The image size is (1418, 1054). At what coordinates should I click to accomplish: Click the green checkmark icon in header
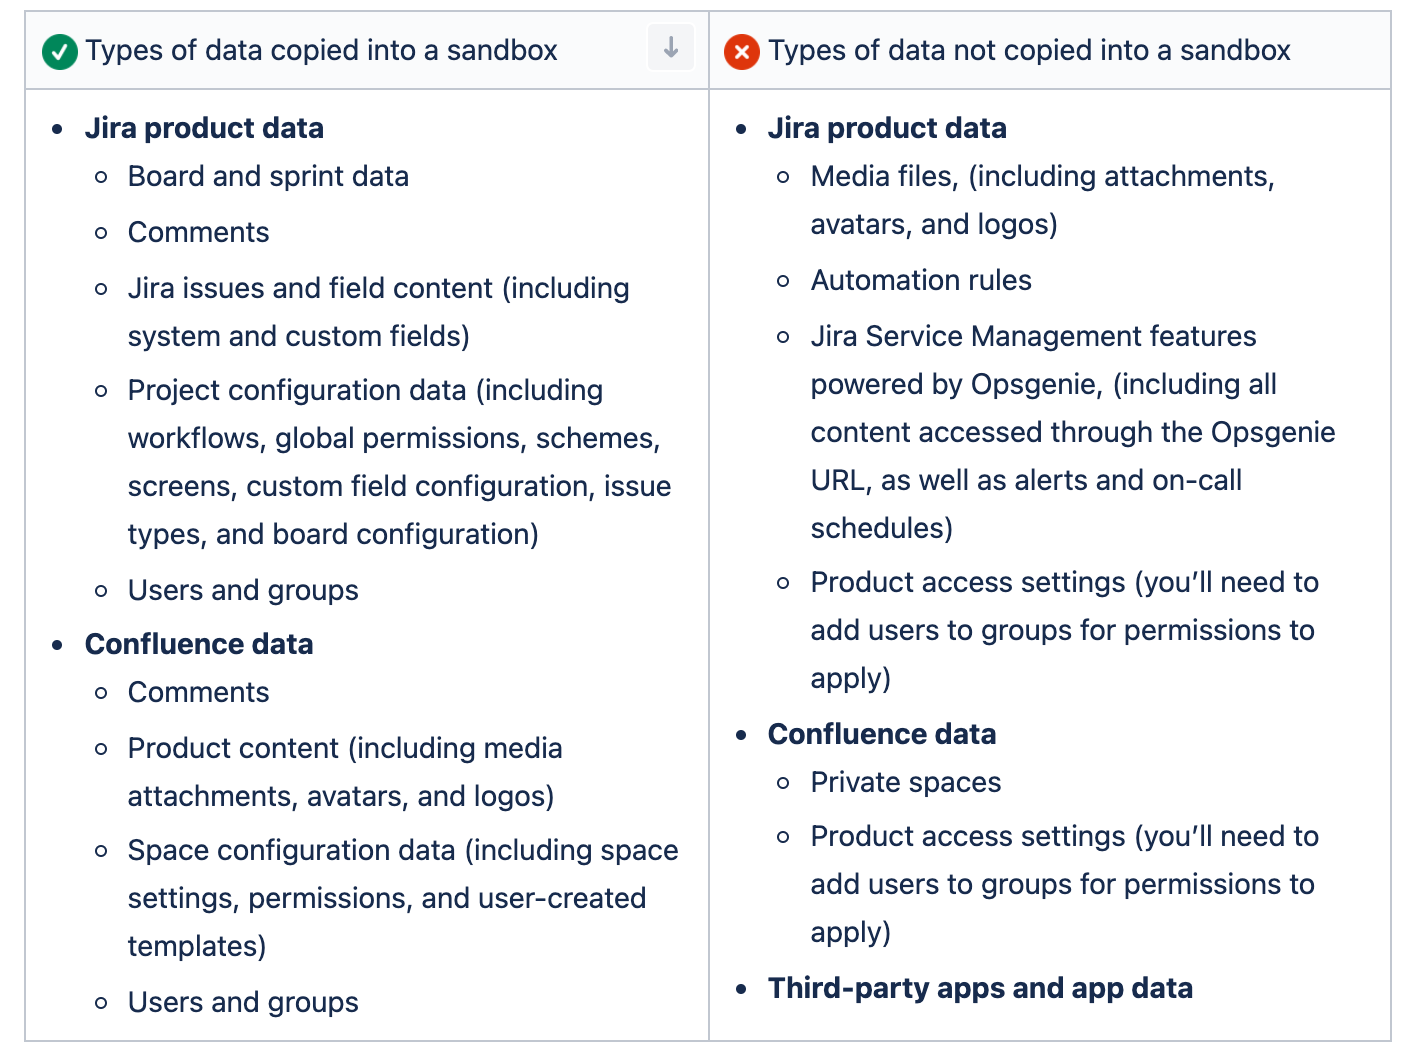pyautogui.click(x=60, y=51)
